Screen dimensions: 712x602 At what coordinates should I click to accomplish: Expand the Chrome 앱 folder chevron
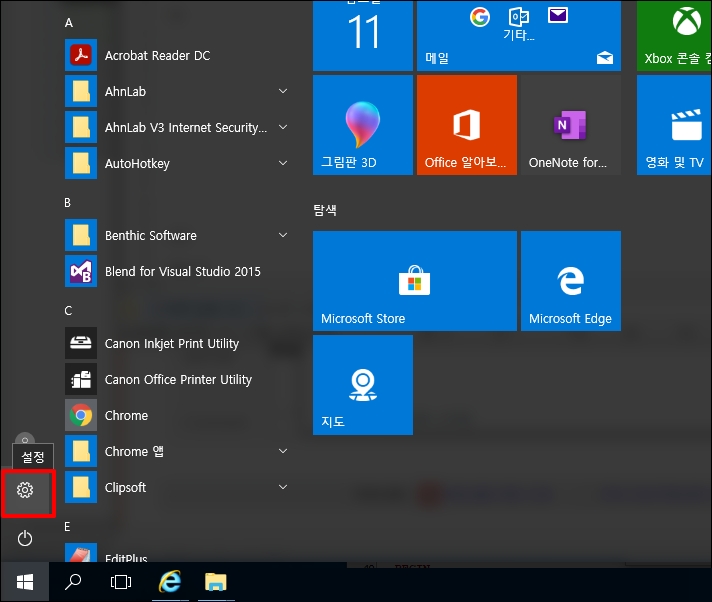click(283, 451)
